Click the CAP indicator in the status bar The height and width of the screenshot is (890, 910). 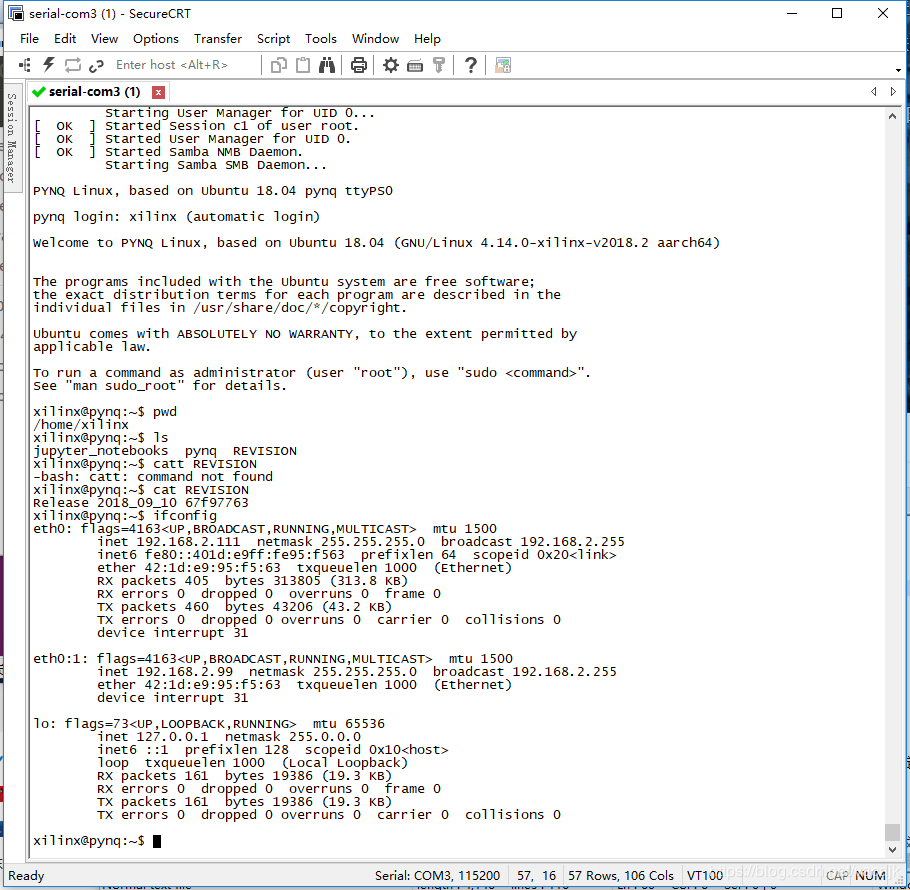(837, 875)
